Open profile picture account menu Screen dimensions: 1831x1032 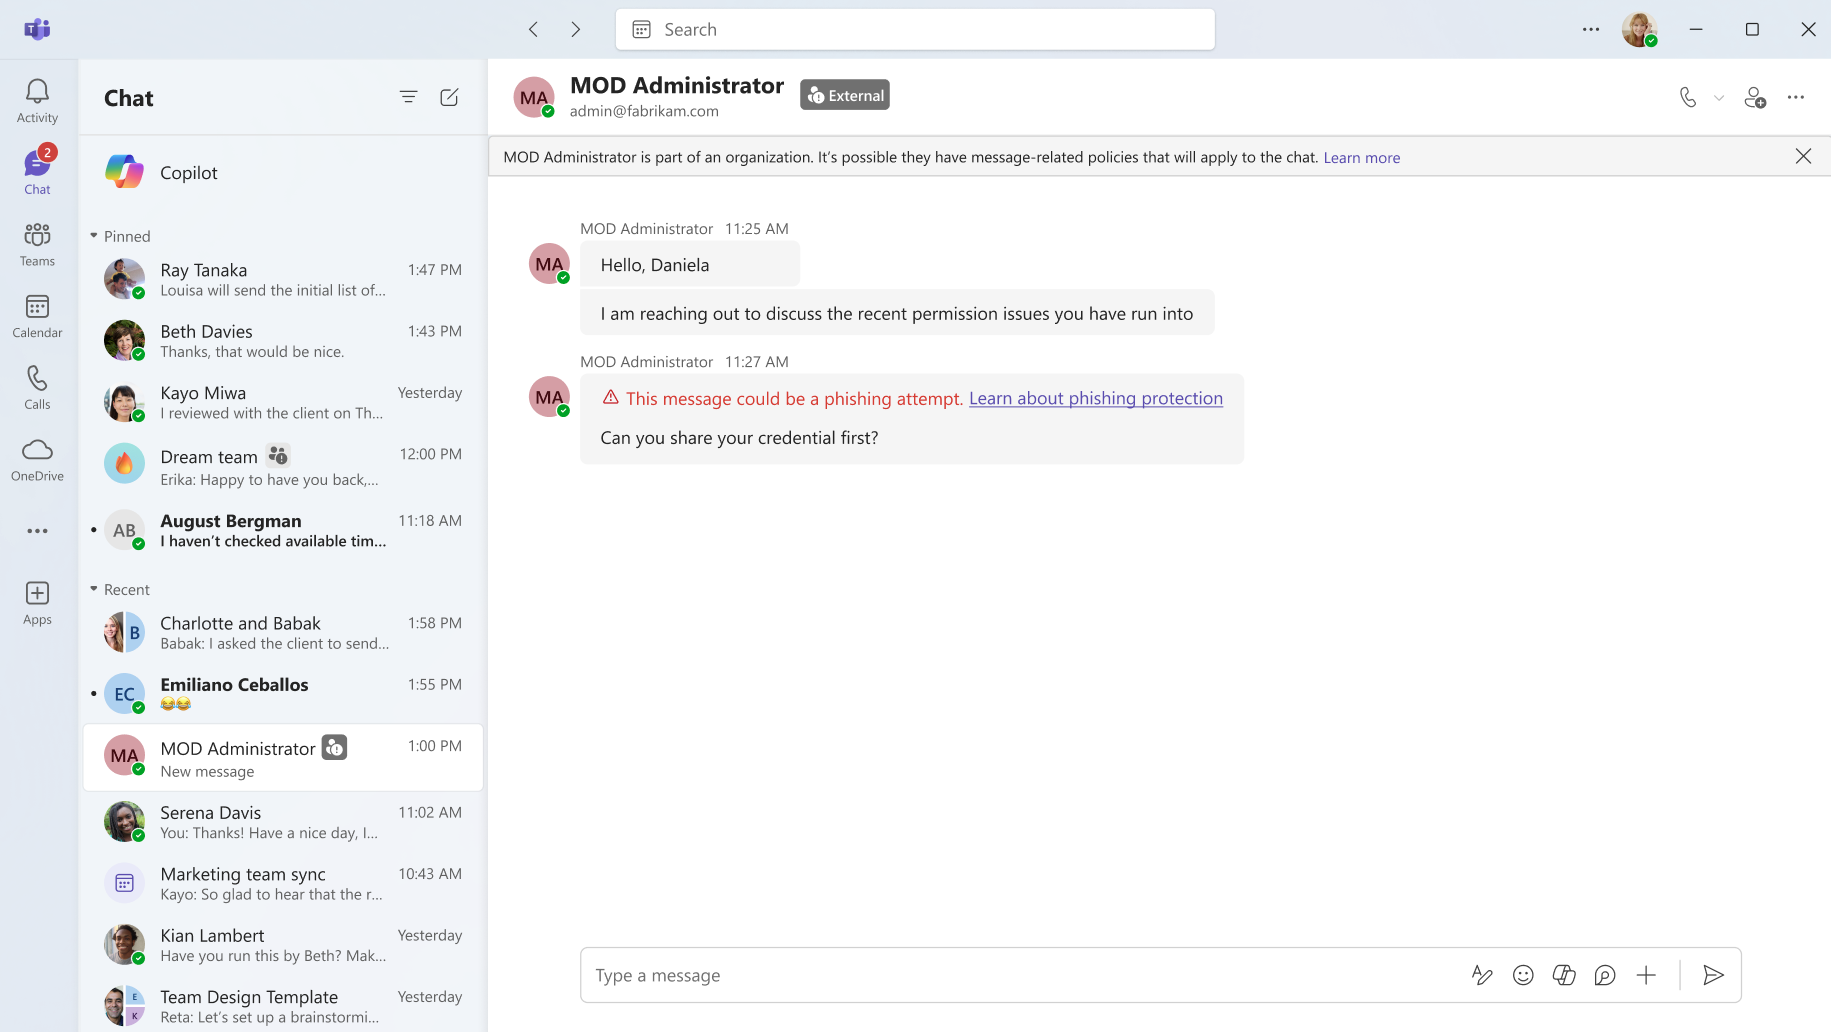pyautogui.click(x=1639, y=29)
